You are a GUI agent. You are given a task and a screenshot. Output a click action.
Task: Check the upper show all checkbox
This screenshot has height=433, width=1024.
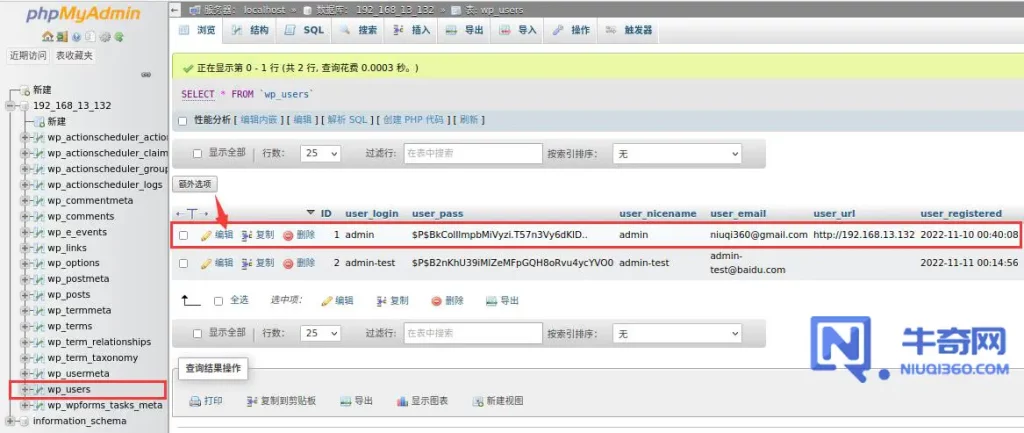197,153
